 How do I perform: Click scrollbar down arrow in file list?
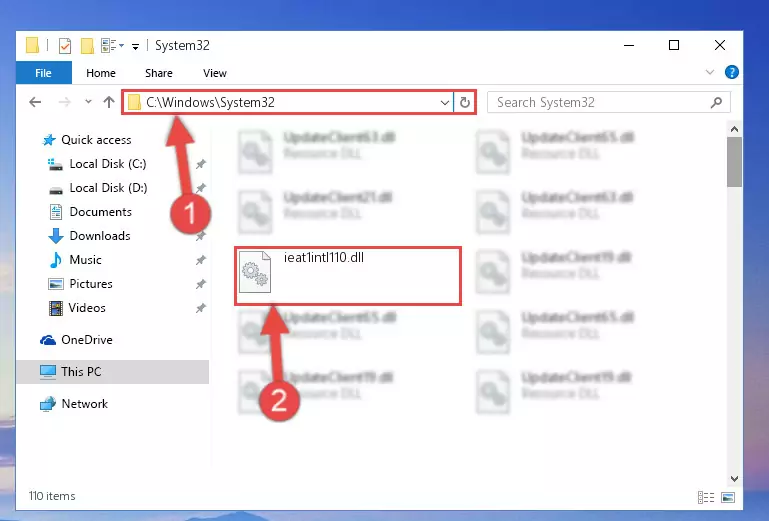(734, 479)
